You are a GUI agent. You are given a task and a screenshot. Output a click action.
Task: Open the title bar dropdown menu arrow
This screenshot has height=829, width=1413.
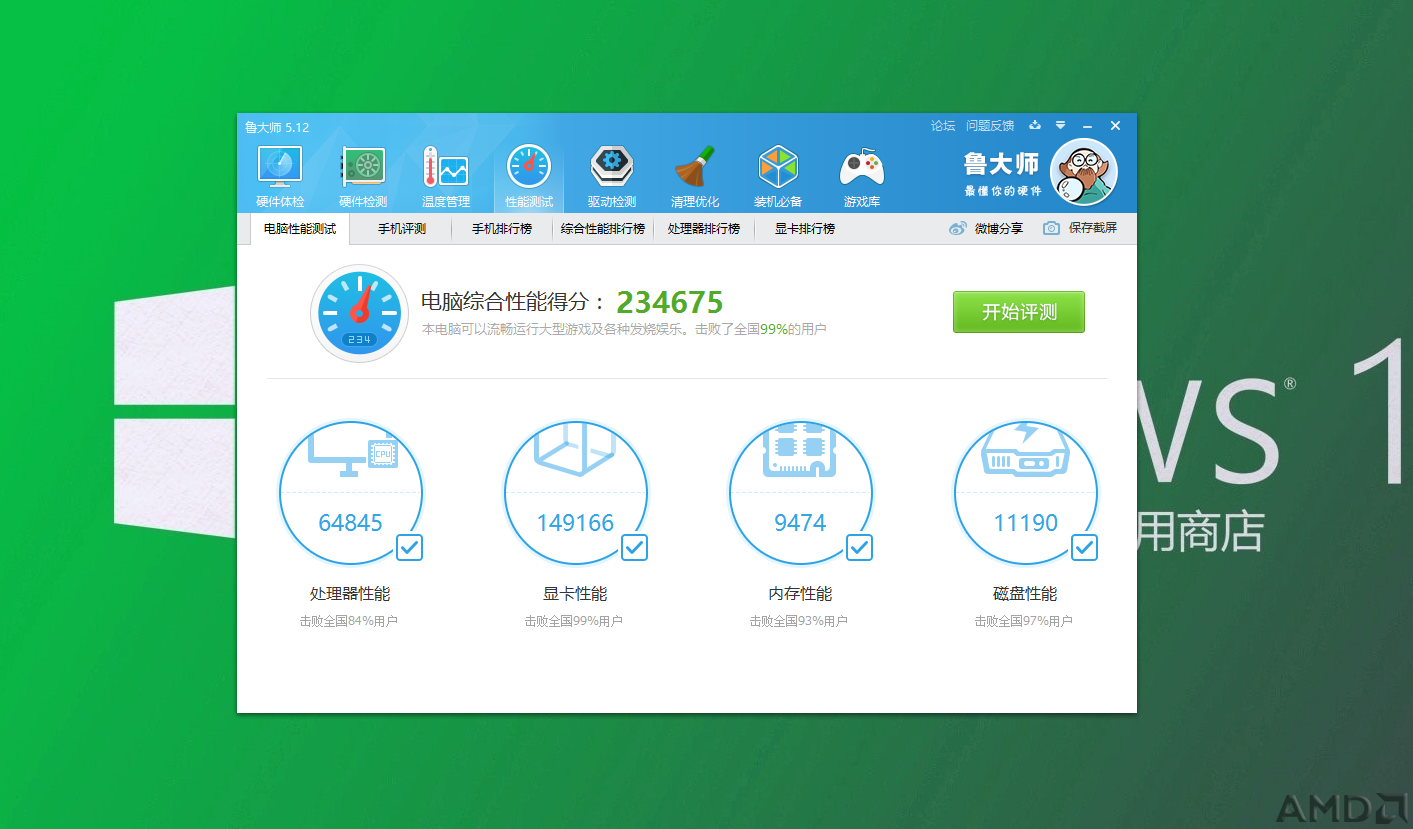pyautogui.click(x=1061, y=125)
